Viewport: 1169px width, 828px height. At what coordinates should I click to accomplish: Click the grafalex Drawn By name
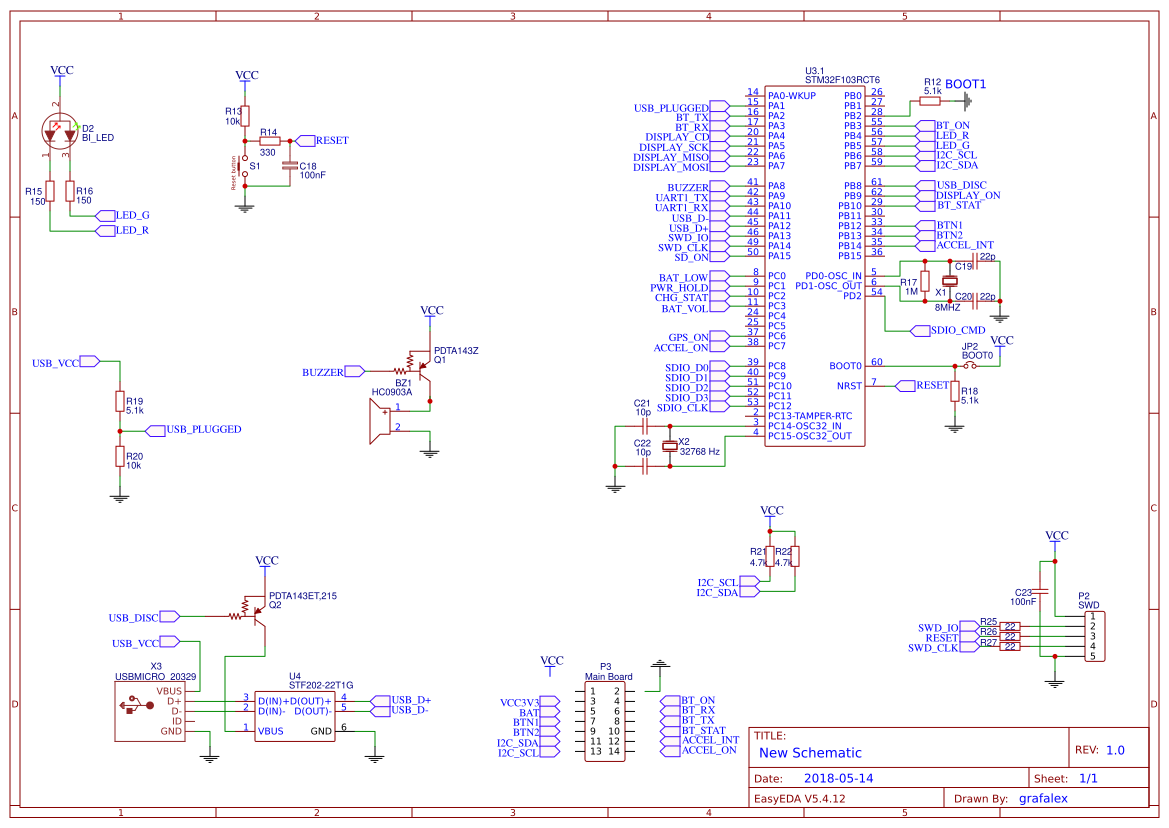(x=1044, y=797)
